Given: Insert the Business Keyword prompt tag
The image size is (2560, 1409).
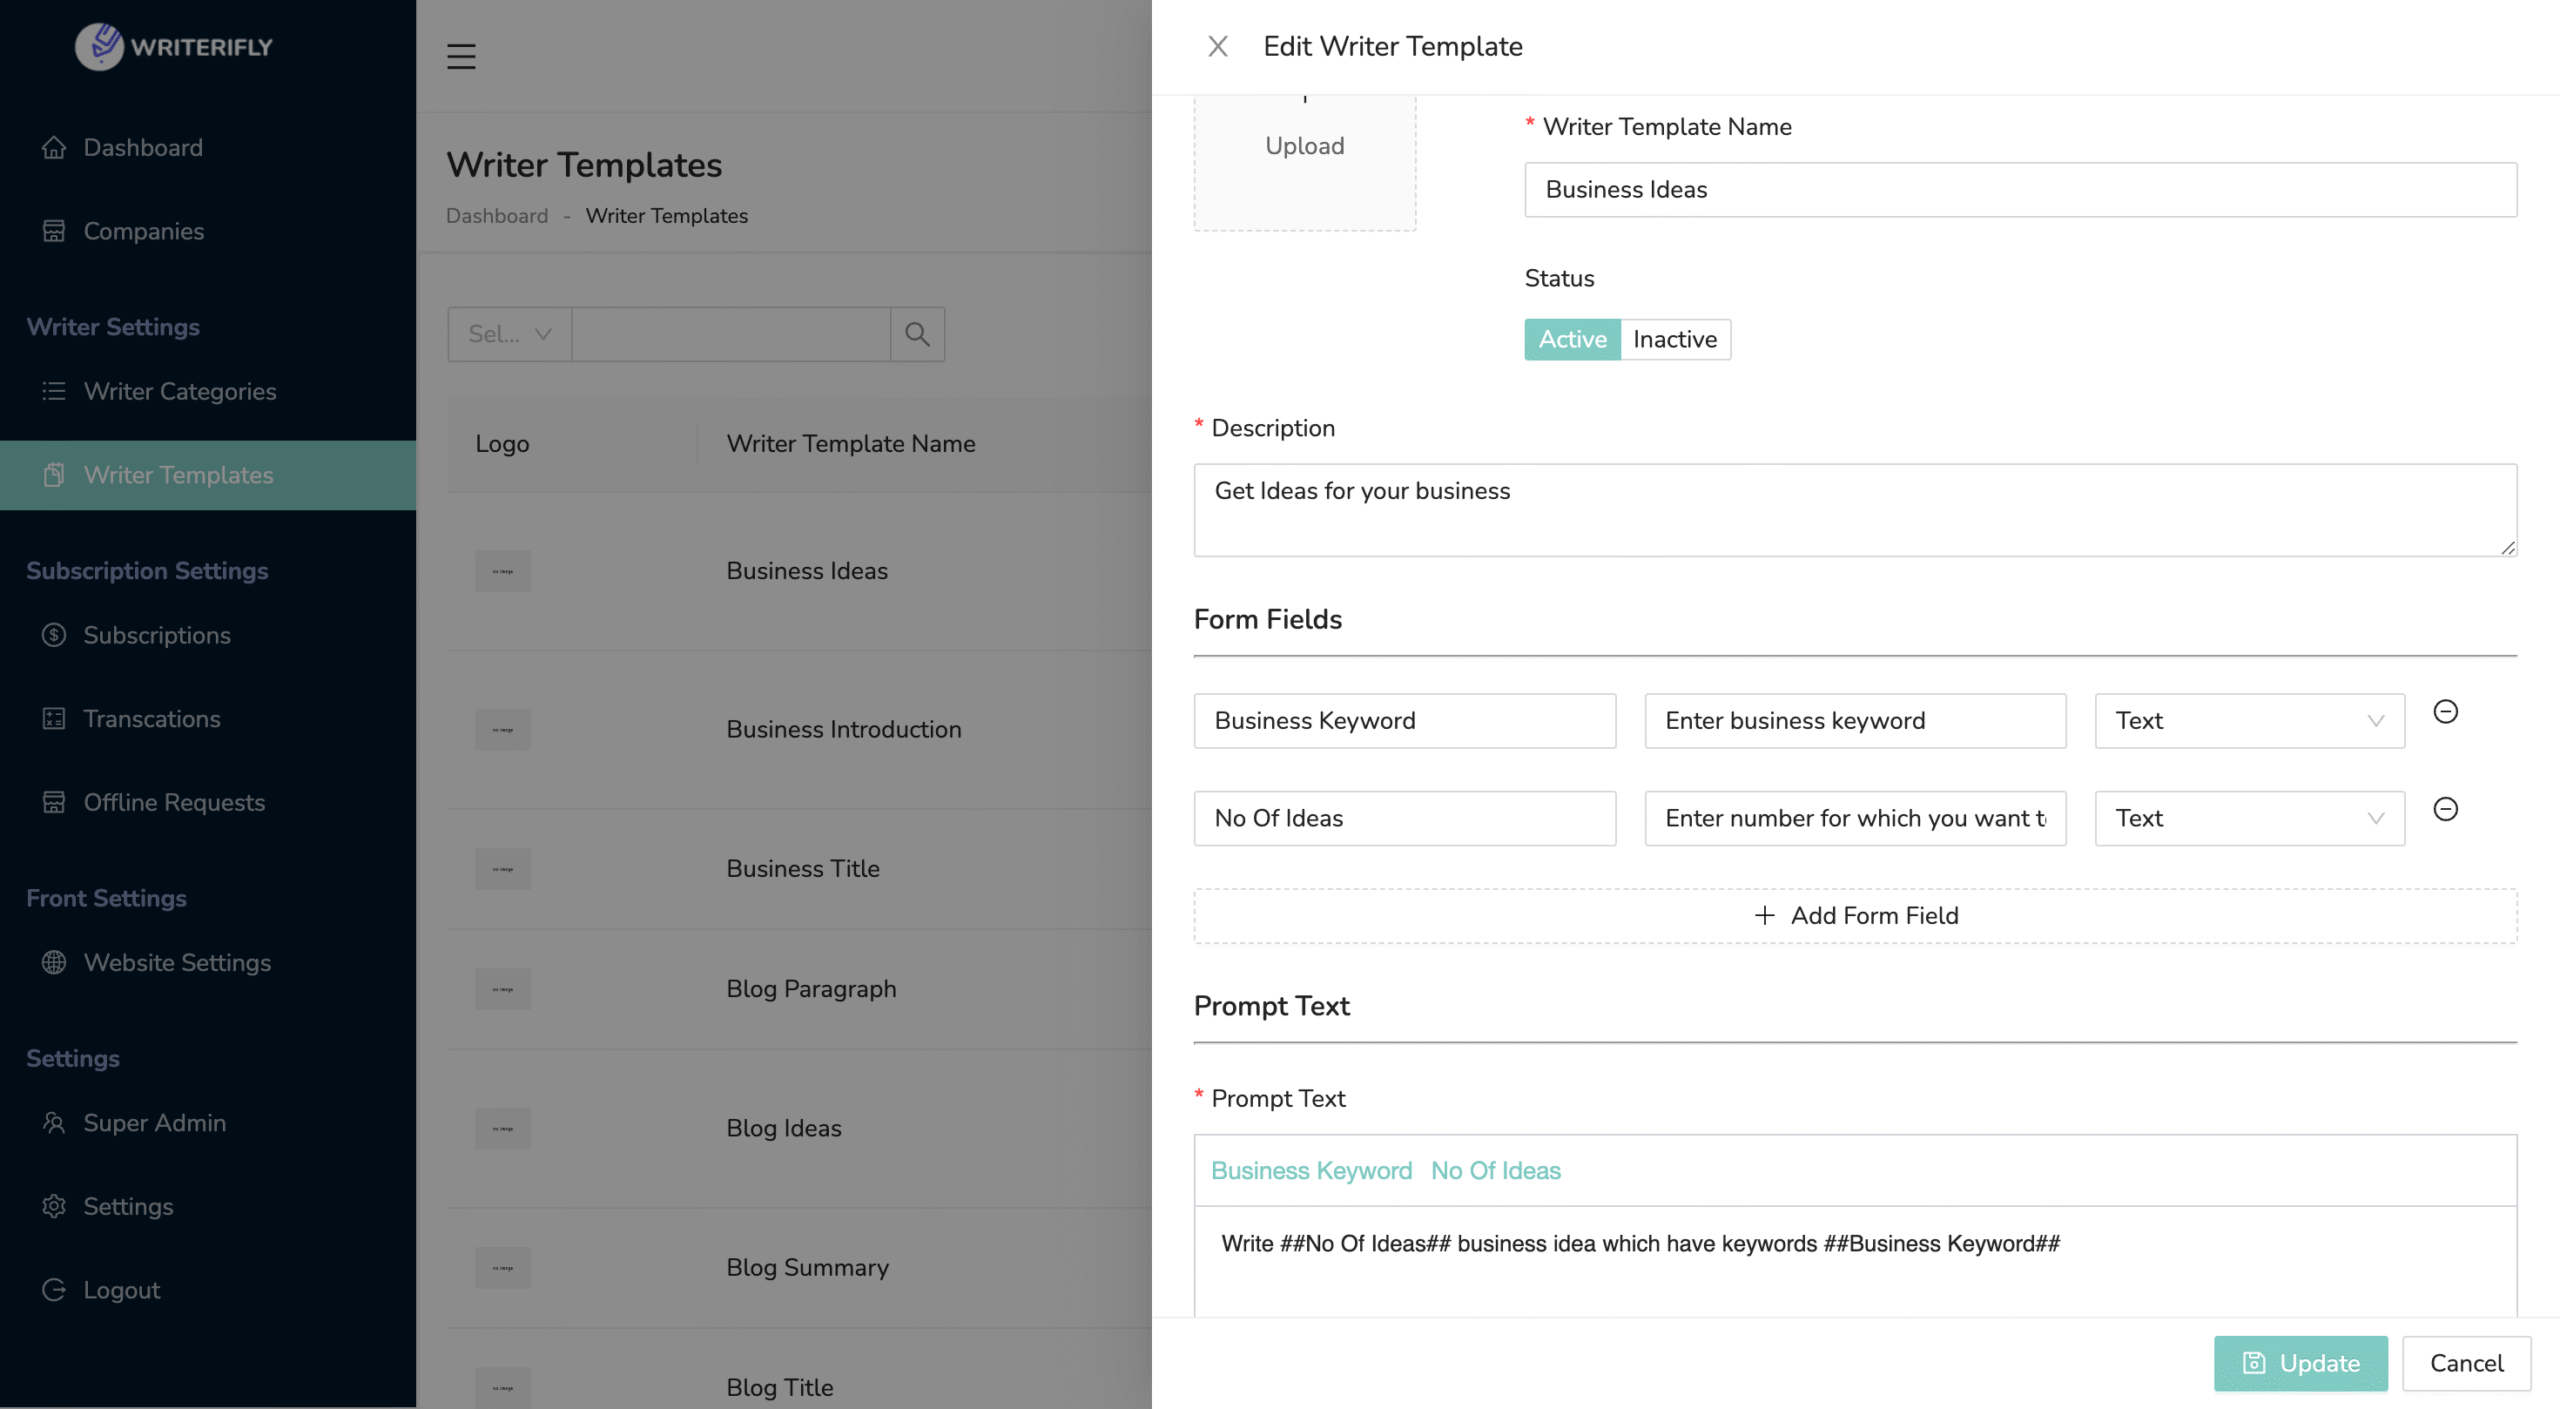Looking at the screenshot, I should [x=1311, y=1171].
